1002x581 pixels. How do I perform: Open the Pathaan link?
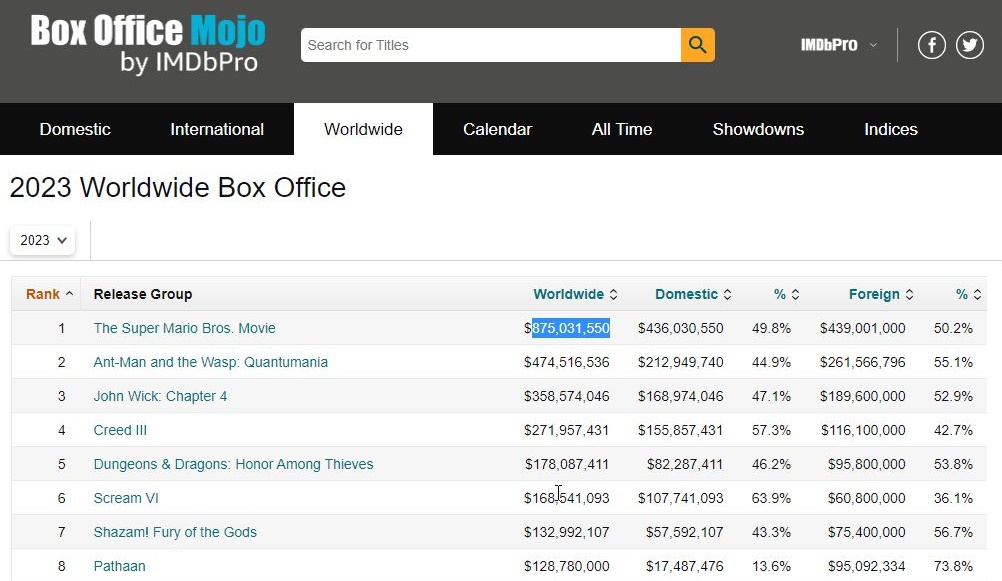[x=119, y=566]
